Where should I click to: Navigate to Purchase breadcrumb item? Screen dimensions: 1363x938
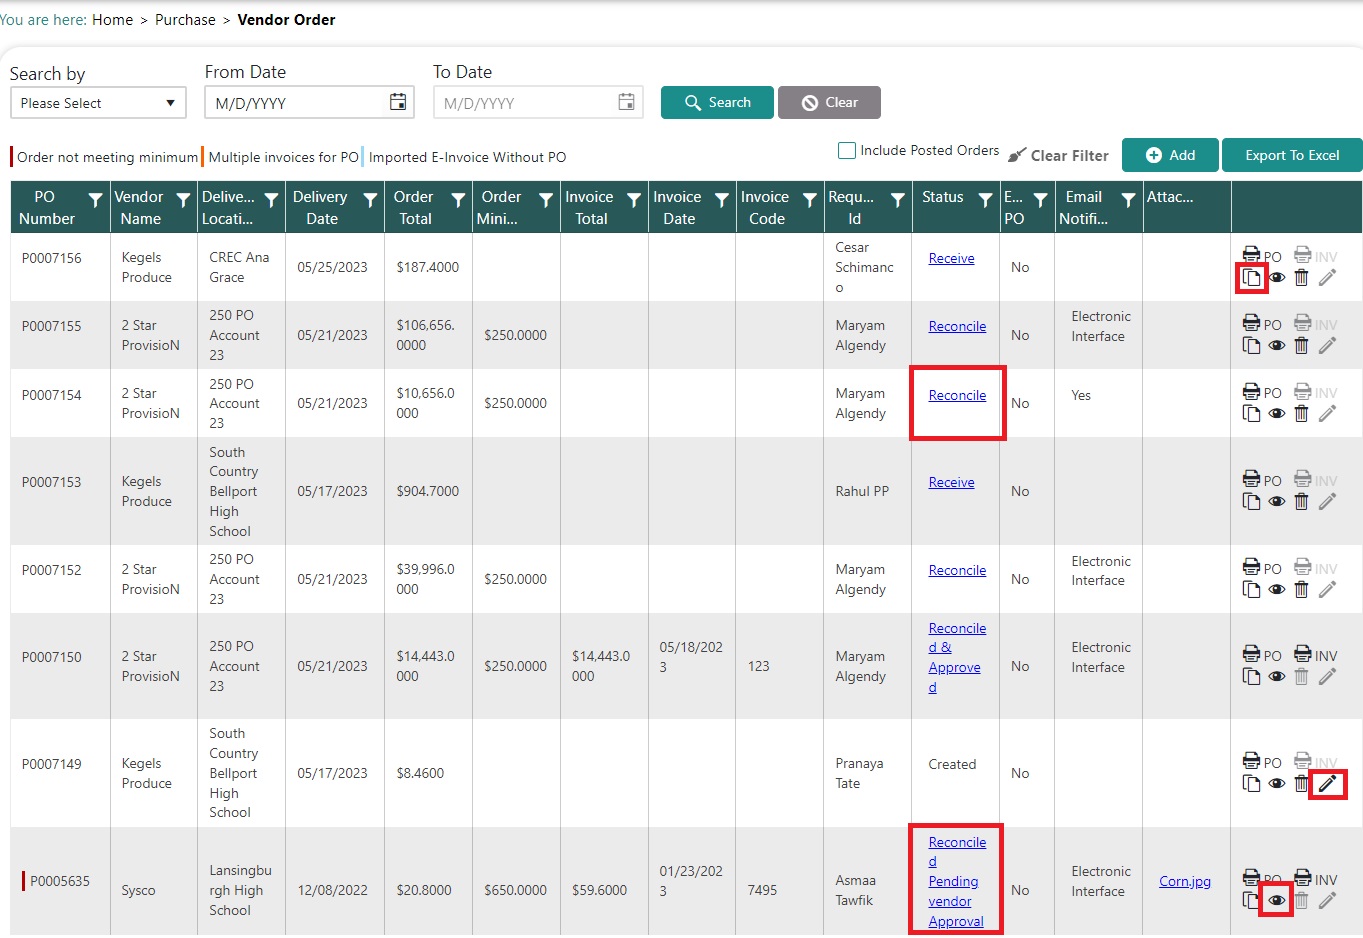point(185,20)
